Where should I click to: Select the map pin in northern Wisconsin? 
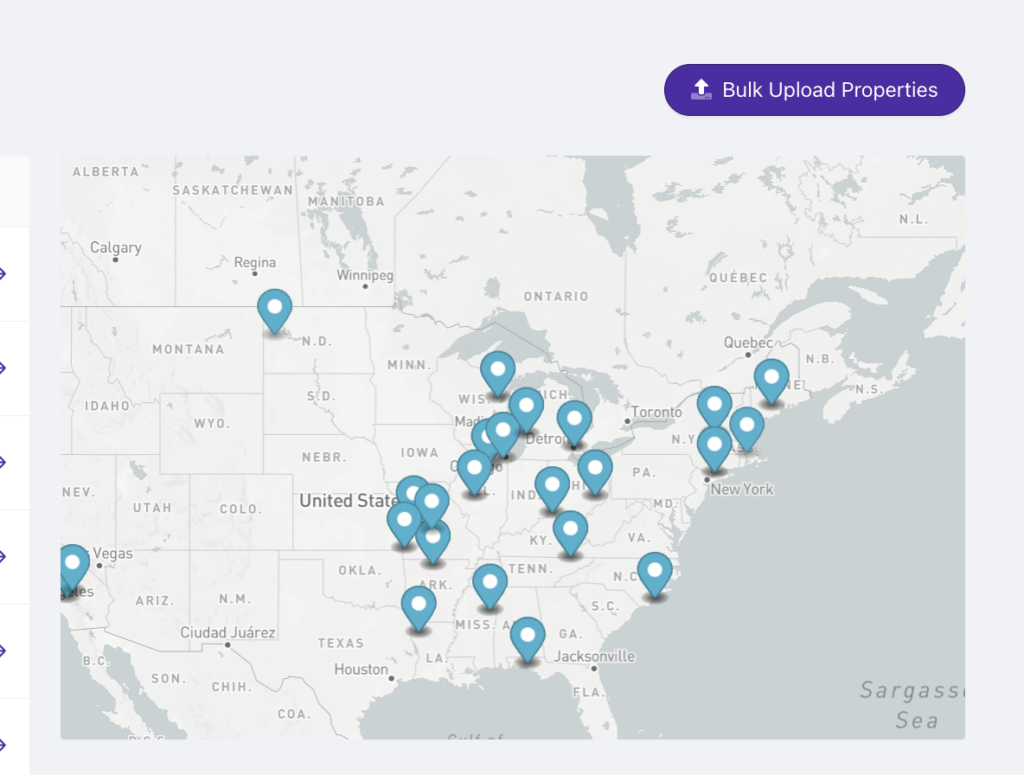tap(498, 374)
